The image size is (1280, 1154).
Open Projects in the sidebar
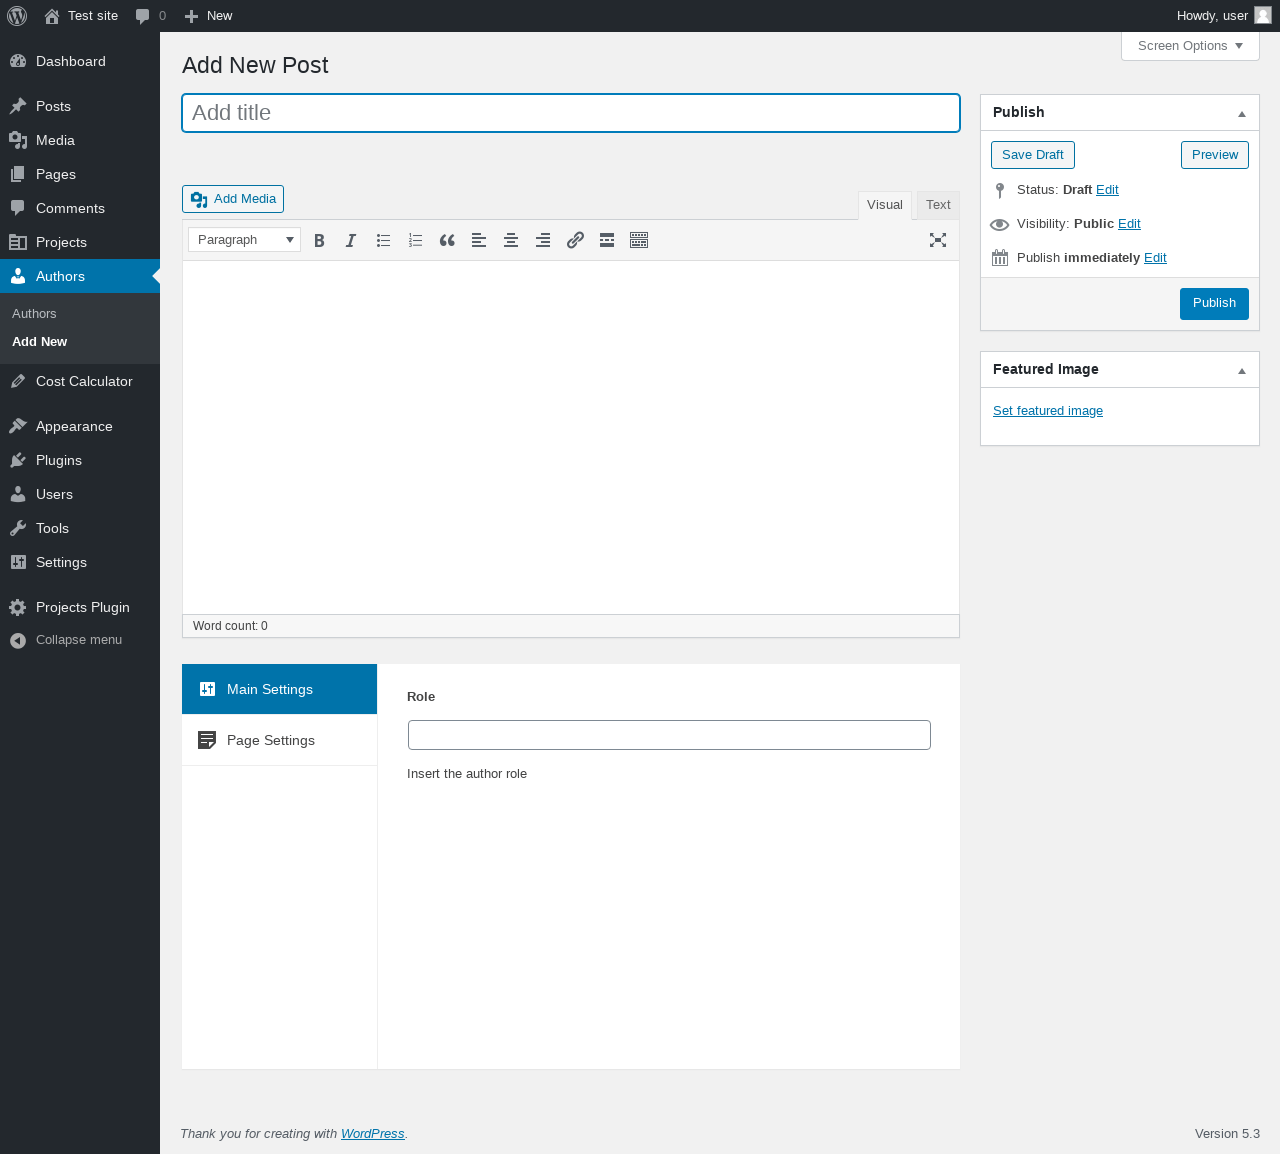[80, 242]
